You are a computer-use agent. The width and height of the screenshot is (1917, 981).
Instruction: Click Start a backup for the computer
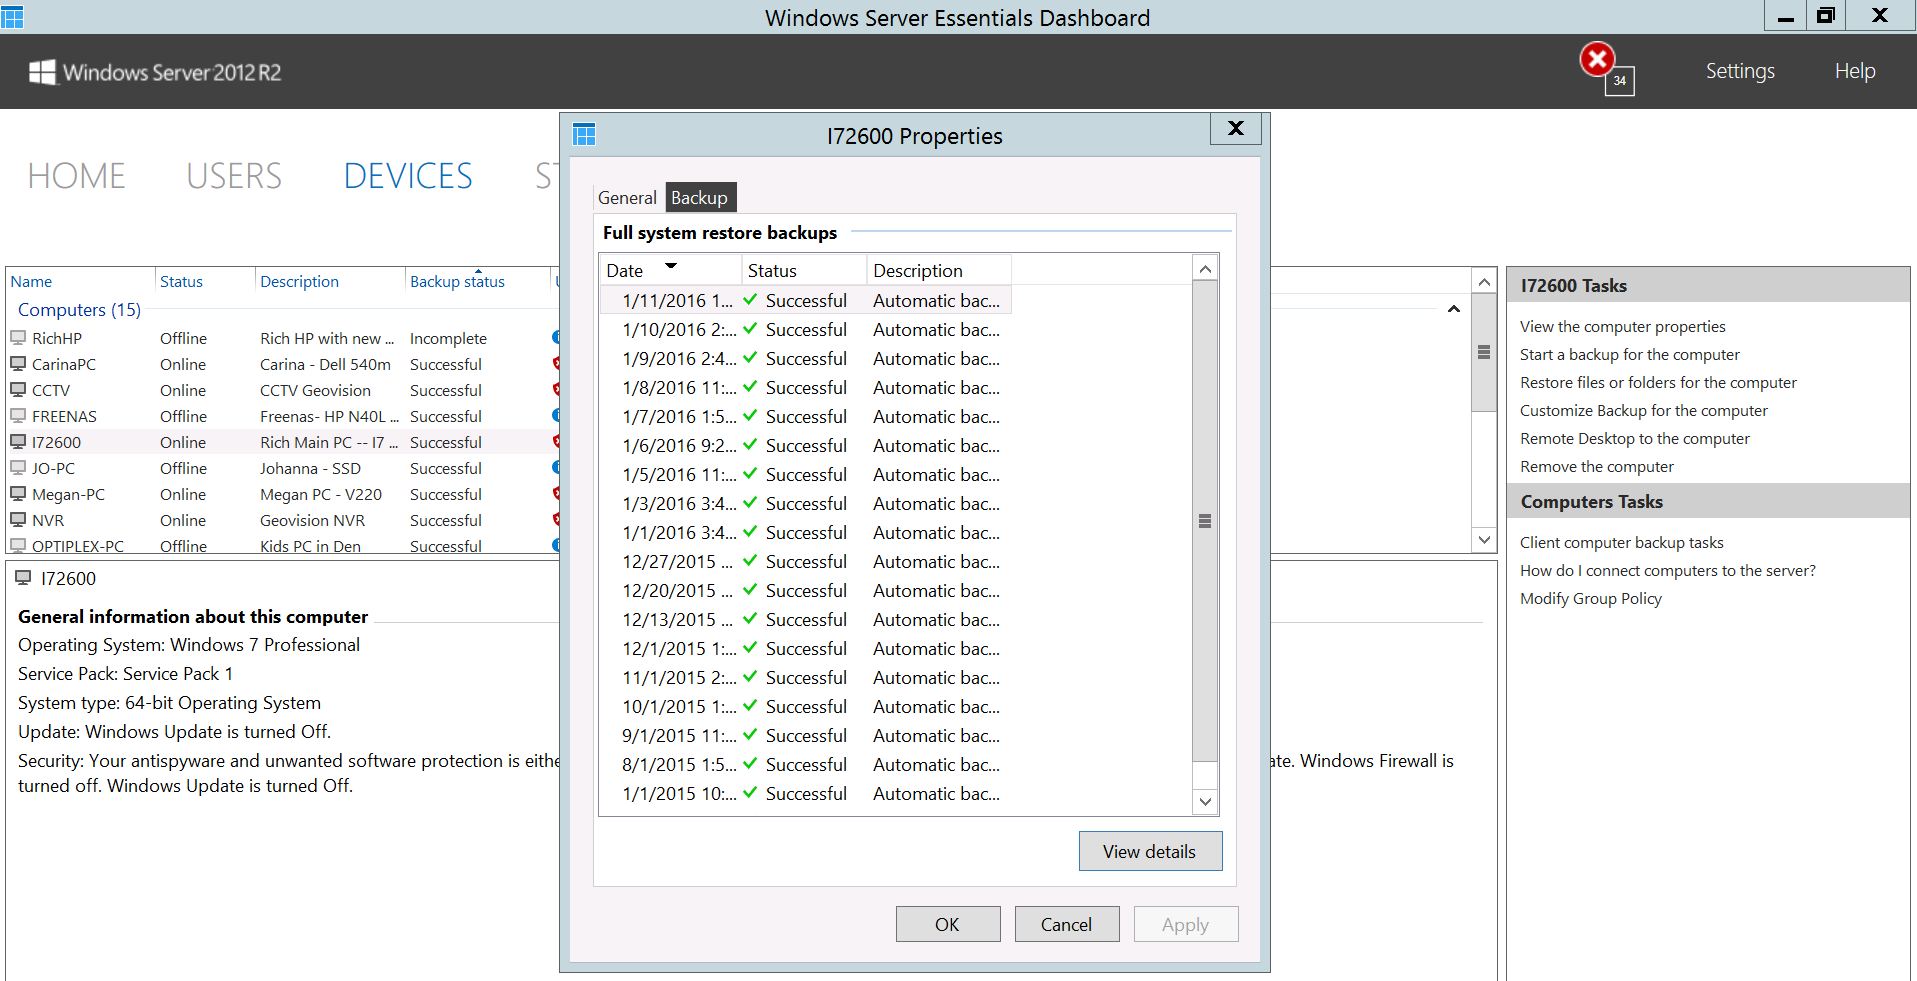(x=1629, y=354)
